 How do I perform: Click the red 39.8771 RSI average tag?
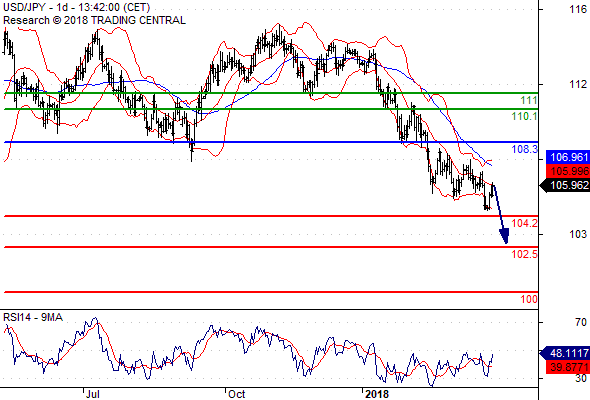tap(568, 367)
